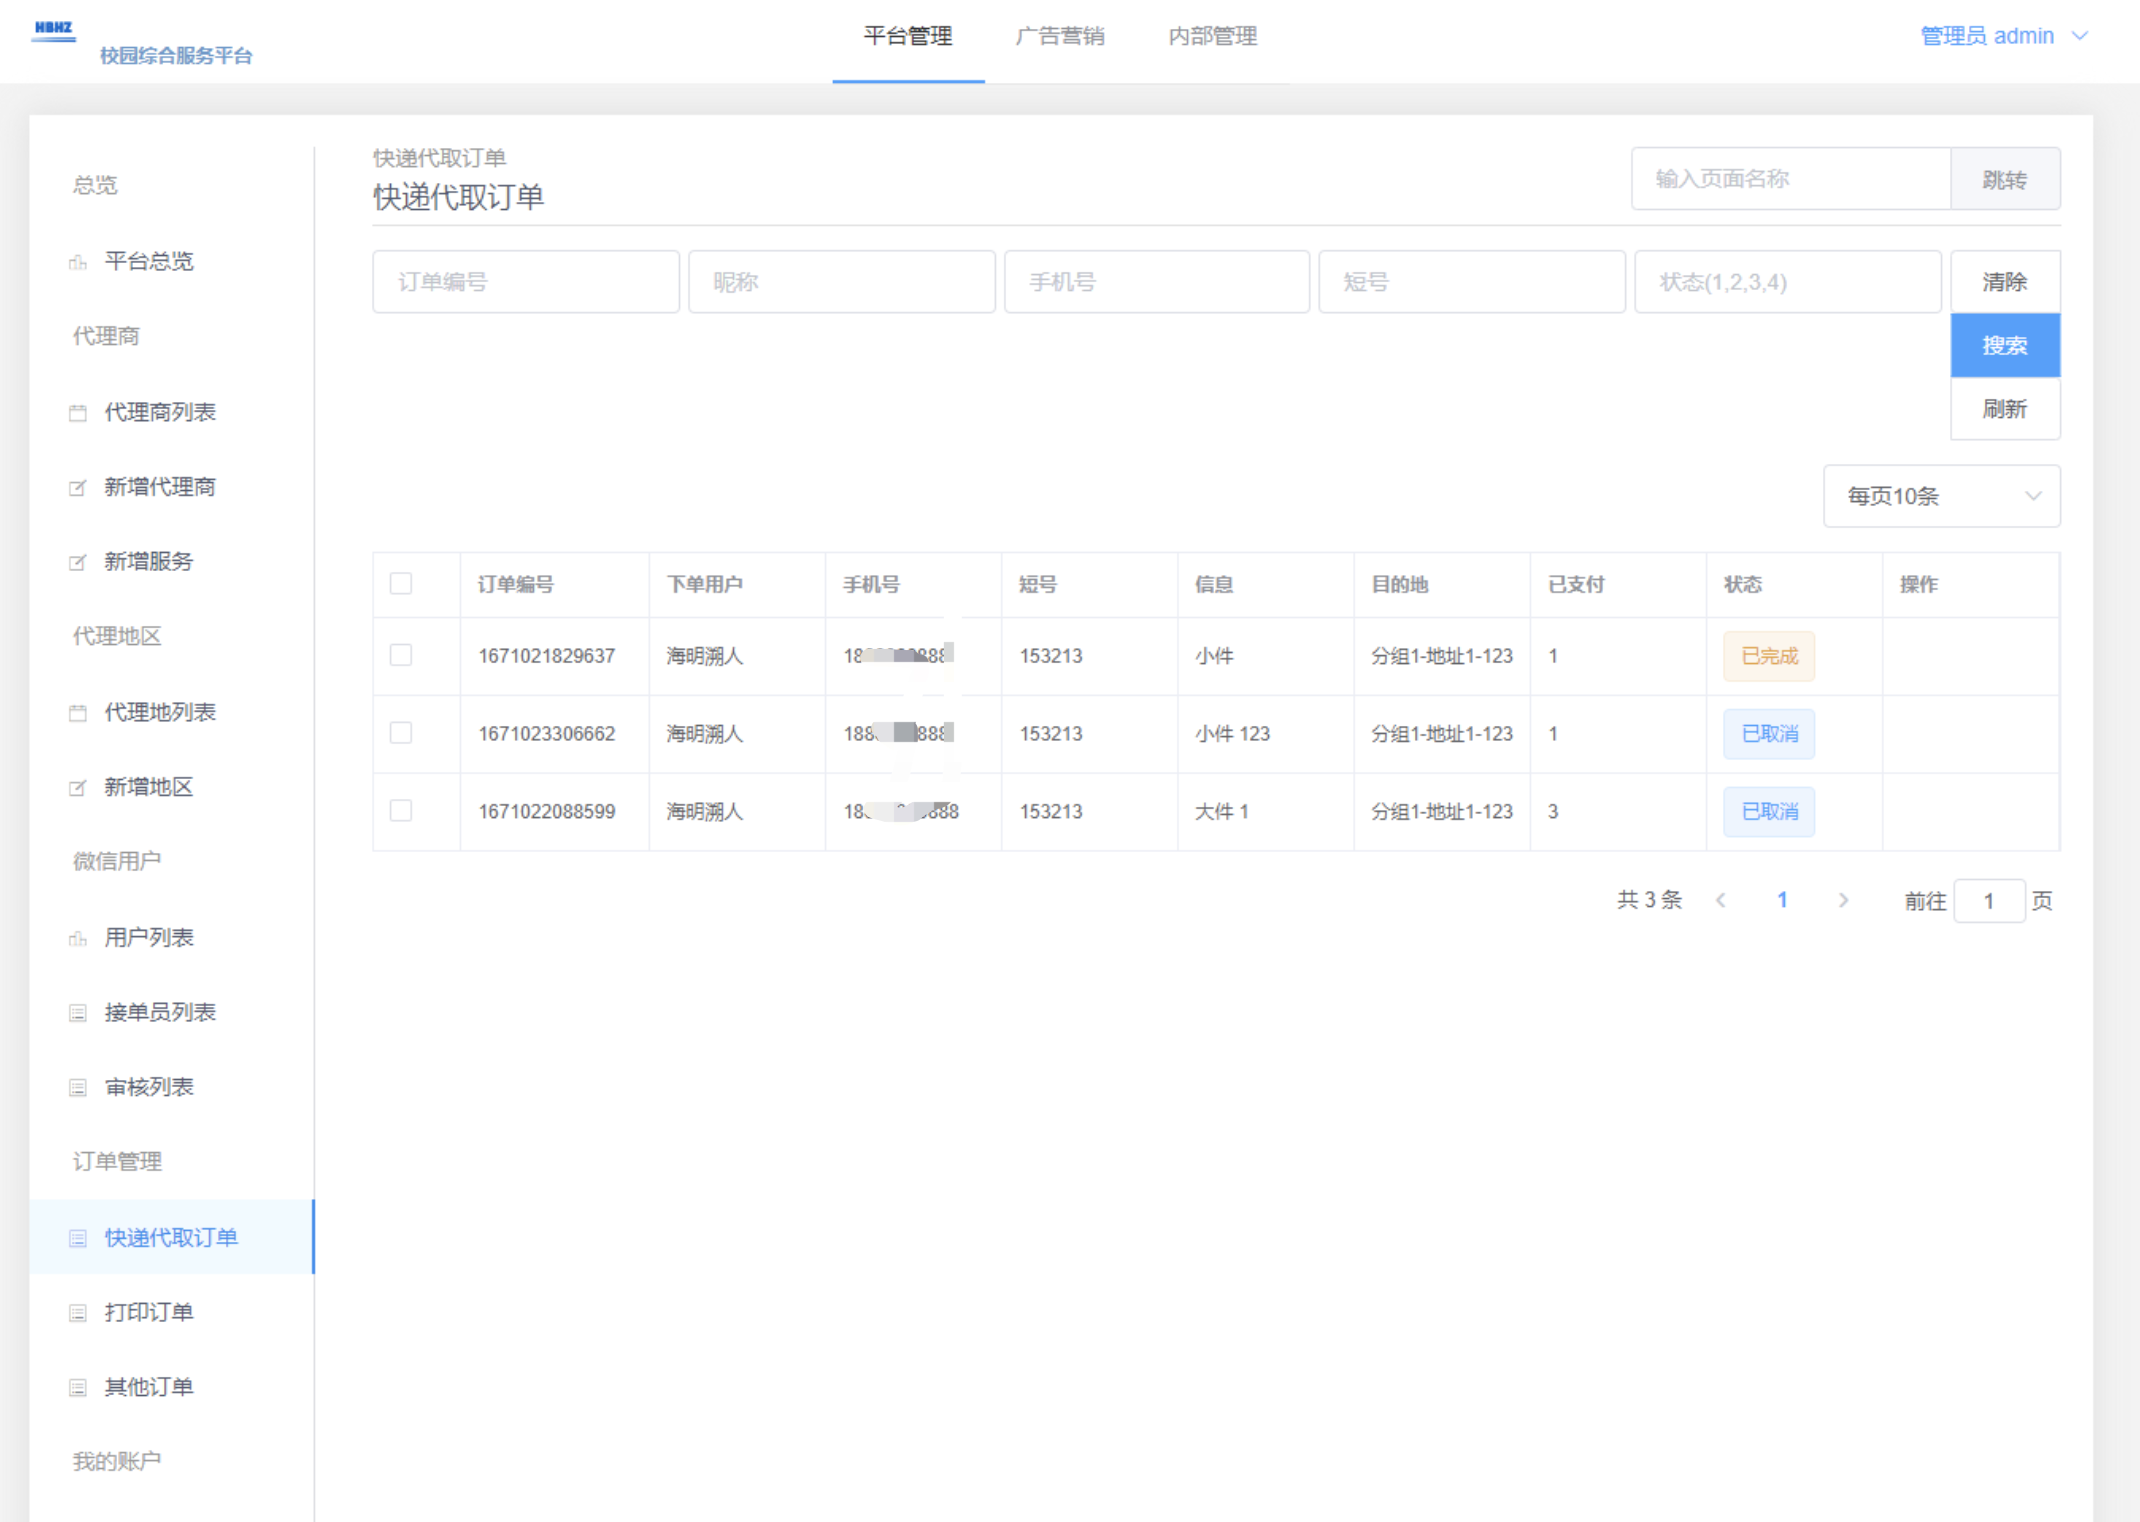Check the row for order 1671021829637
Image resolution: width=2140 pixels, height=1522 pixels.
pos(401,655)
